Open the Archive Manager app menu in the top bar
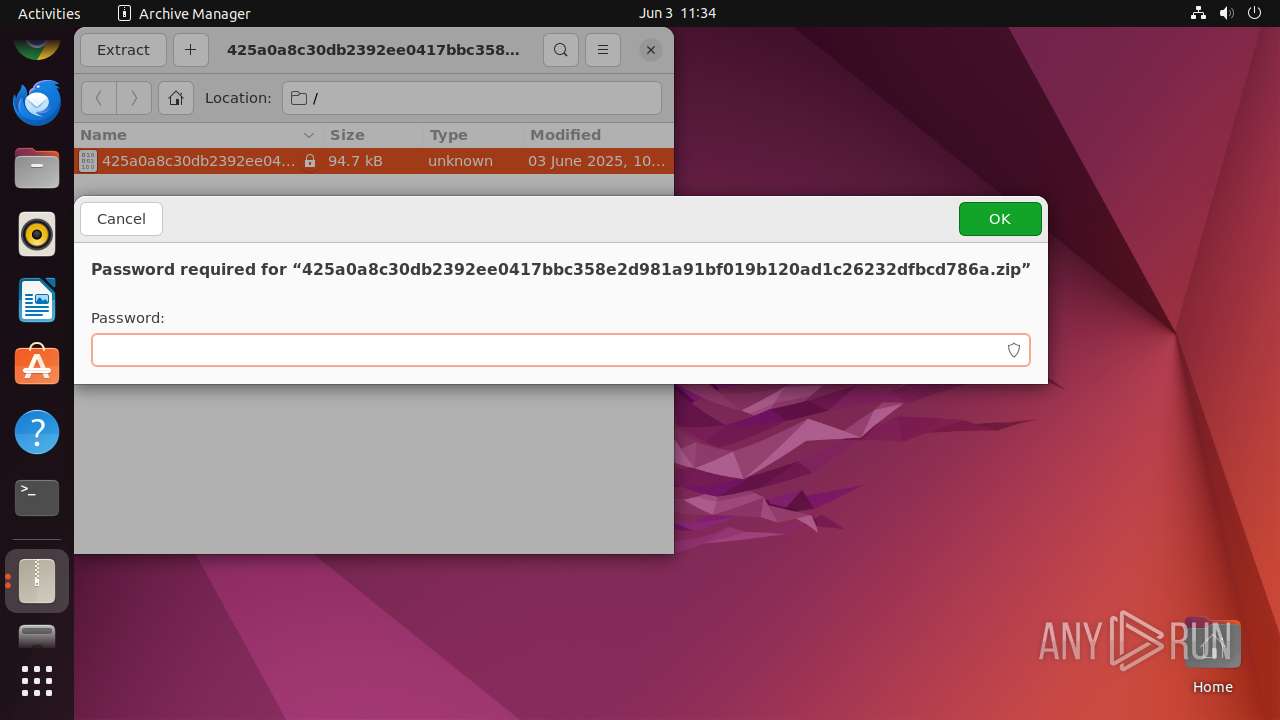The image size is (1280, 720). tap(184, 13)
